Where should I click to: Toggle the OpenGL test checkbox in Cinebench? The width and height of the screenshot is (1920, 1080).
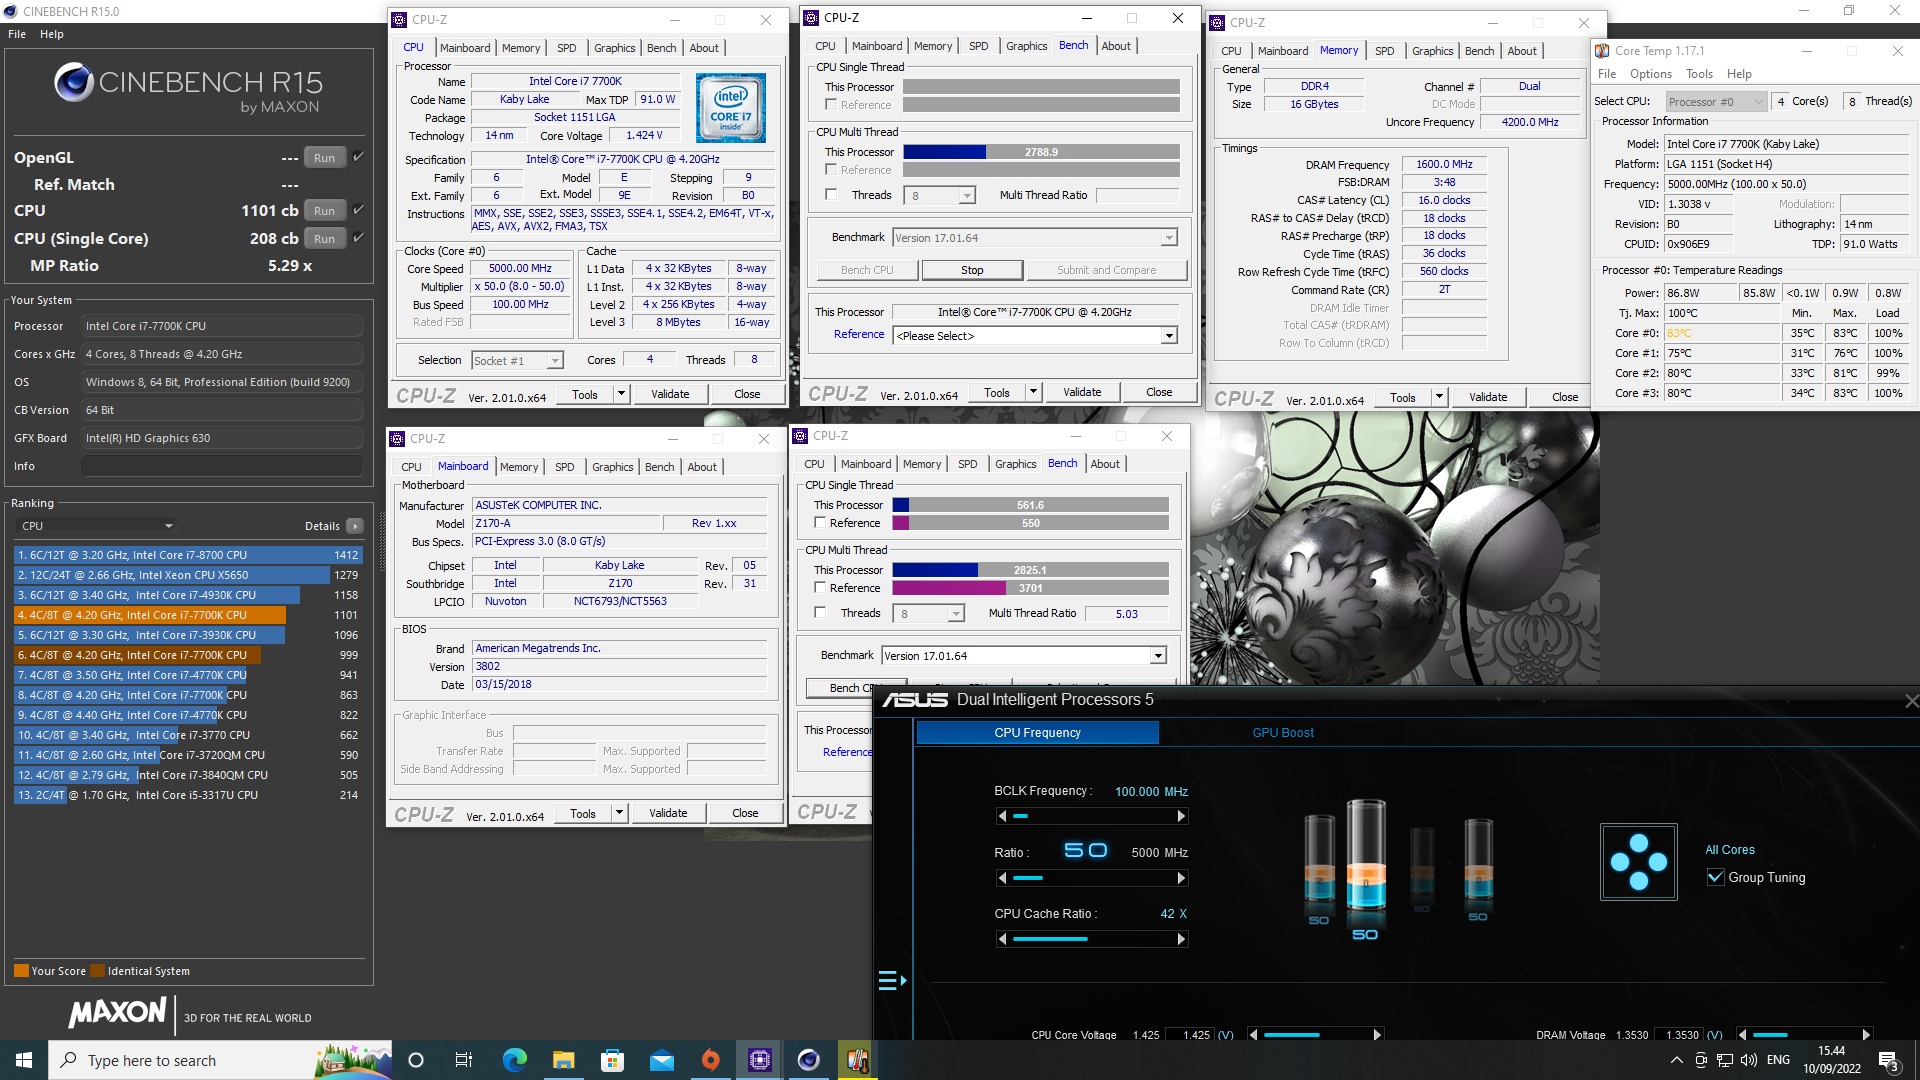point(358,157)
